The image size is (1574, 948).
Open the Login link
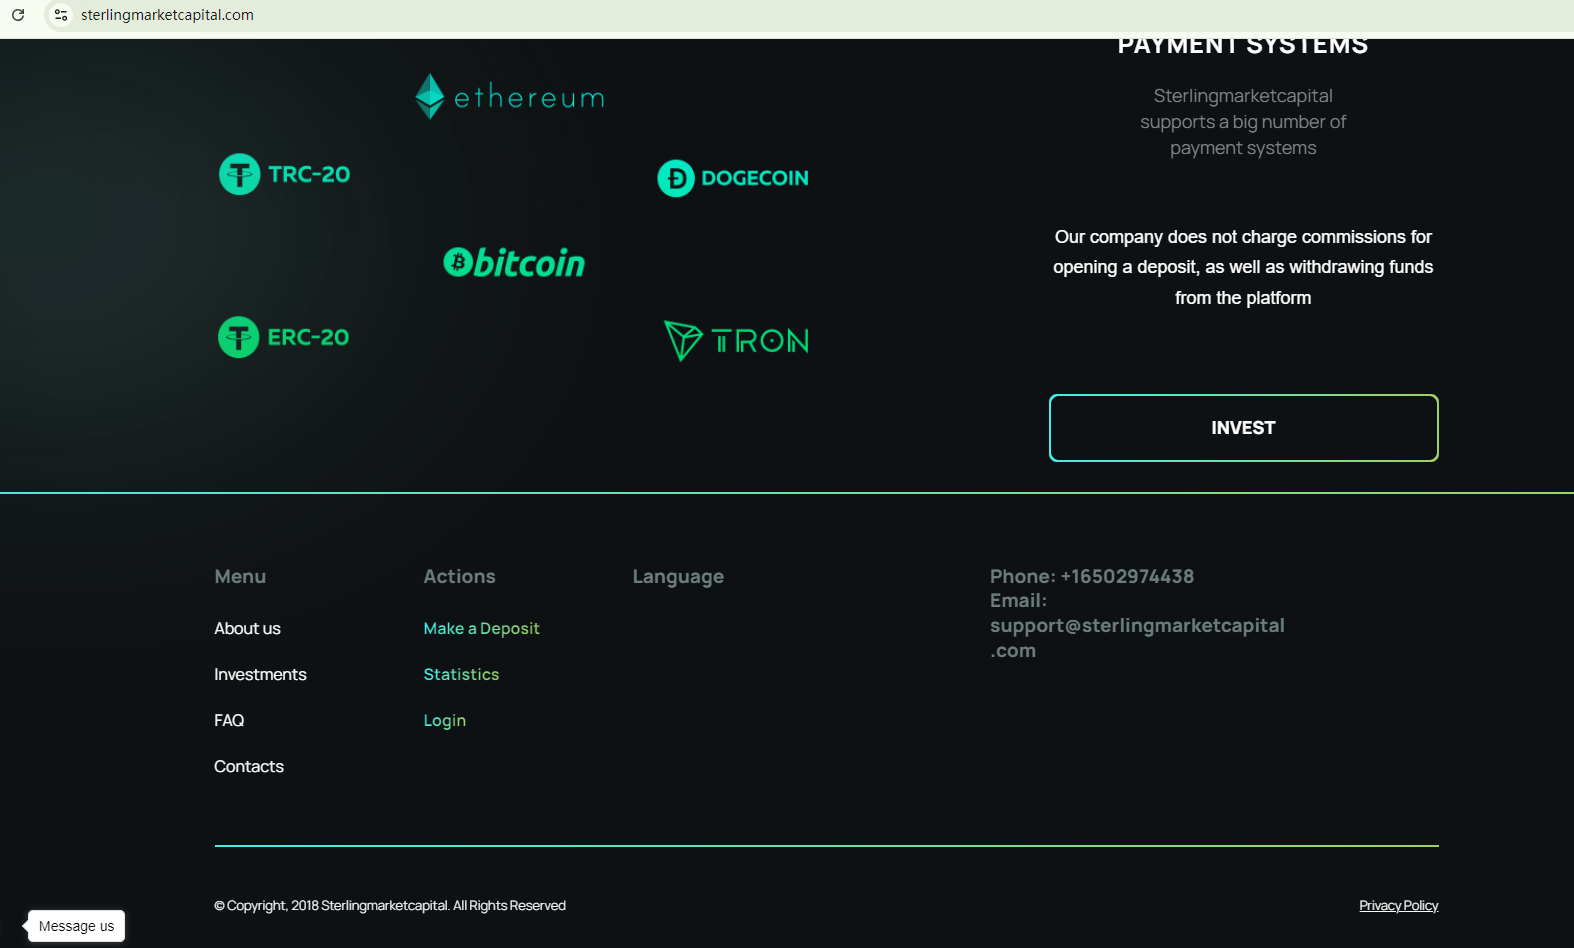[444, 720]
